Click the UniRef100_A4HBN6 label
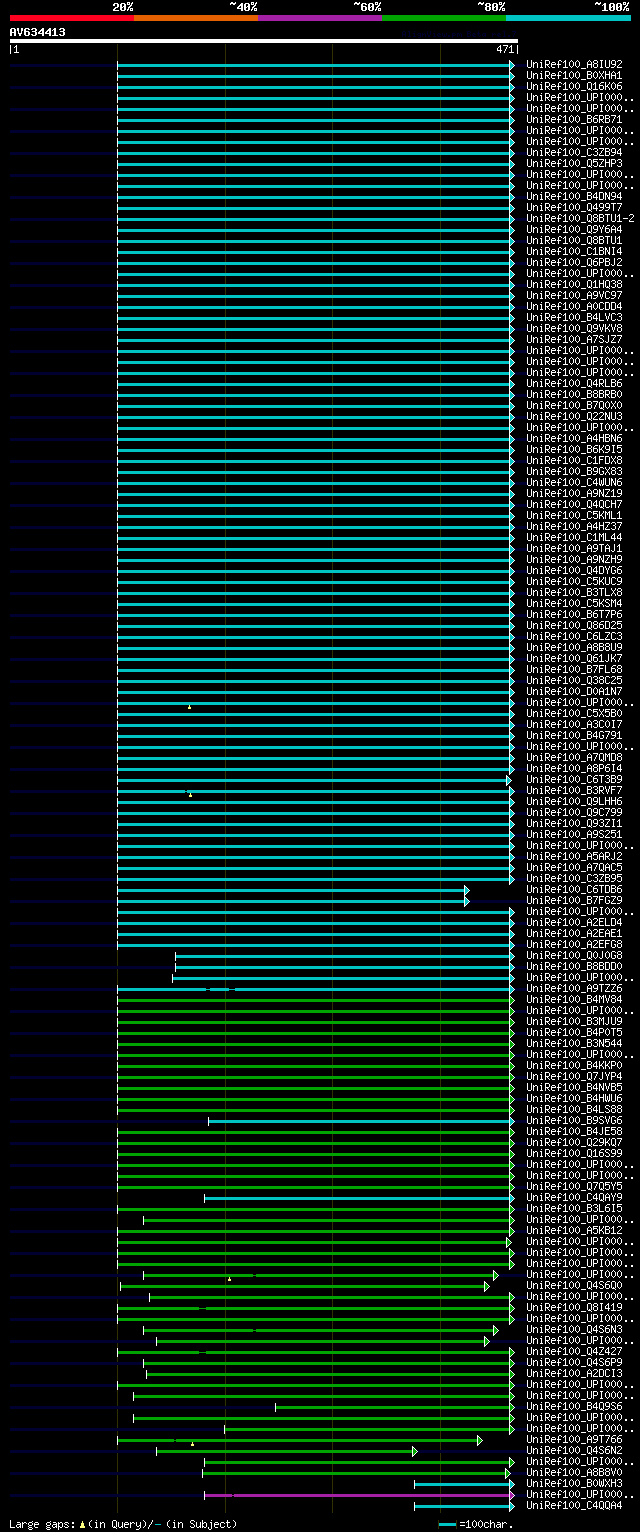 [x=574, y=438]
